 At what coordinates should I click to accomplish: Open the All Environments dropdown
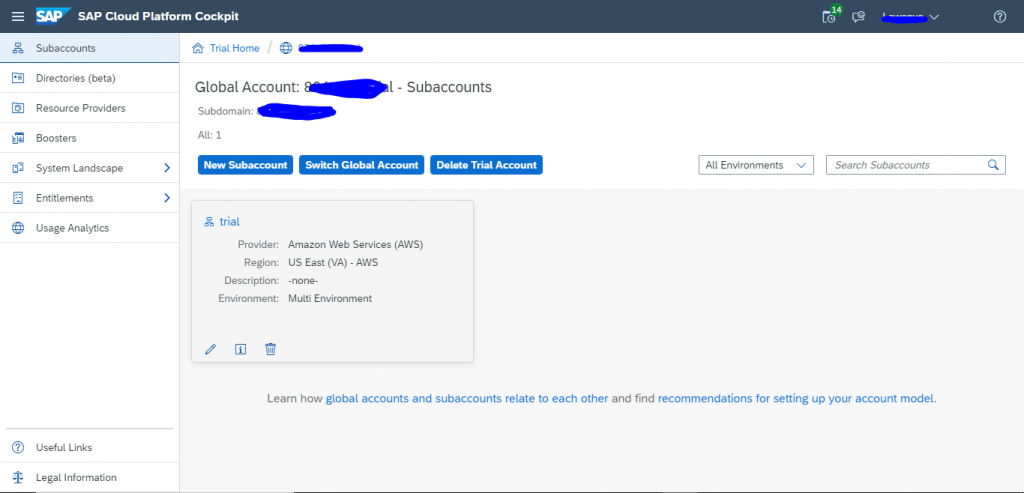(756, 165)
